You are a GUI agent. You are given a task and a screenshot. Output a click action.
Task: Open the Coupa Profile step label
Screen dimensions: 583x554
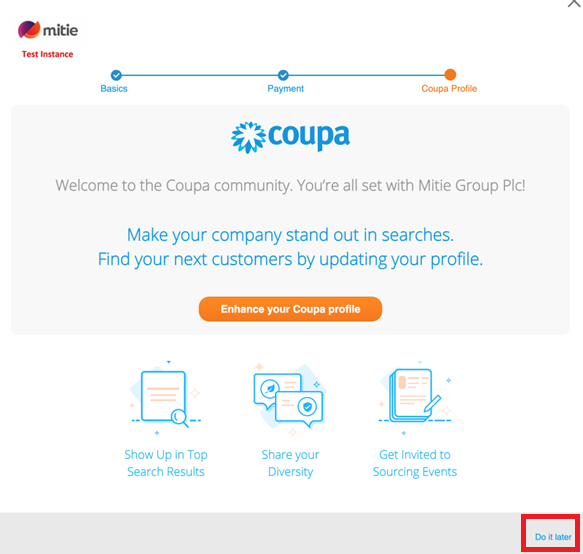click(449, 88)
